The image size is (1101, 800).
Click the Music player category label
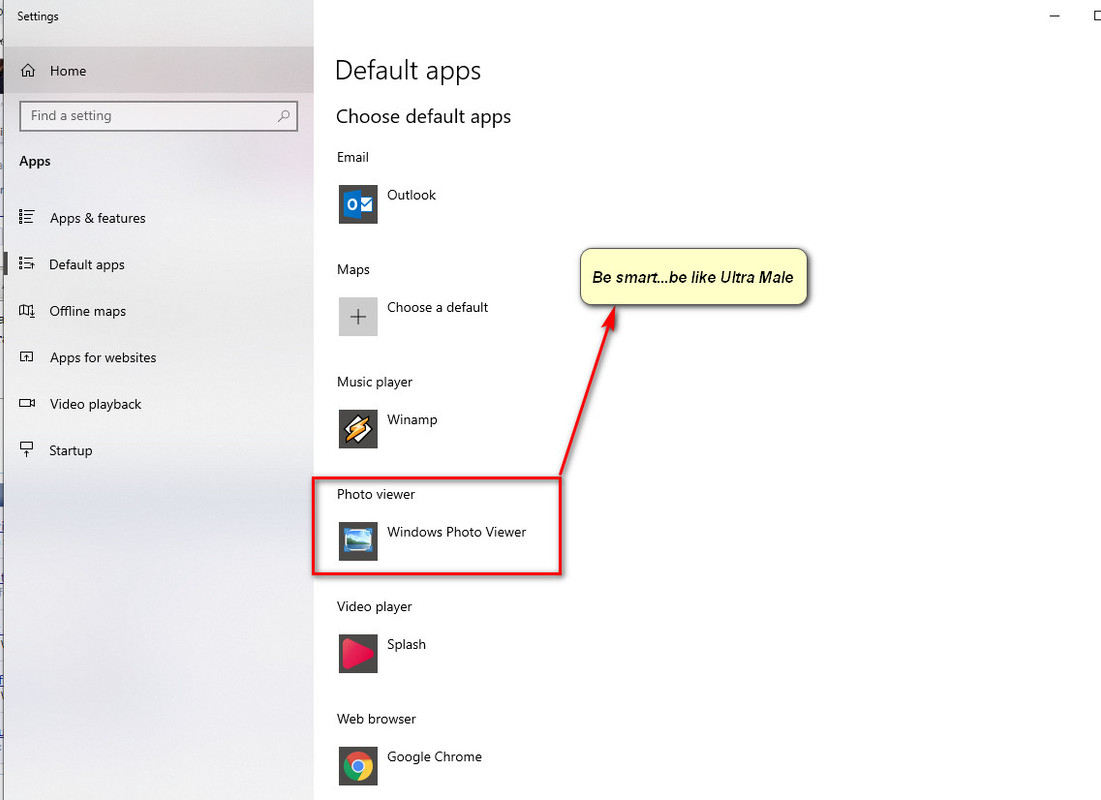pyautogui.click(x=375, y=382)
